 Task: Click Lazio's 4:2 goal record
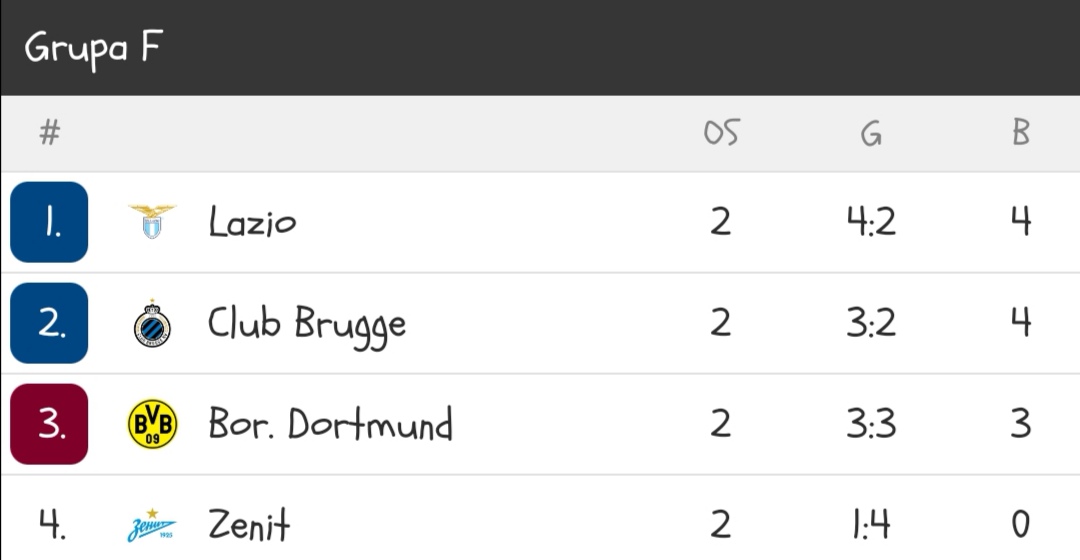(x=870, y=222)
